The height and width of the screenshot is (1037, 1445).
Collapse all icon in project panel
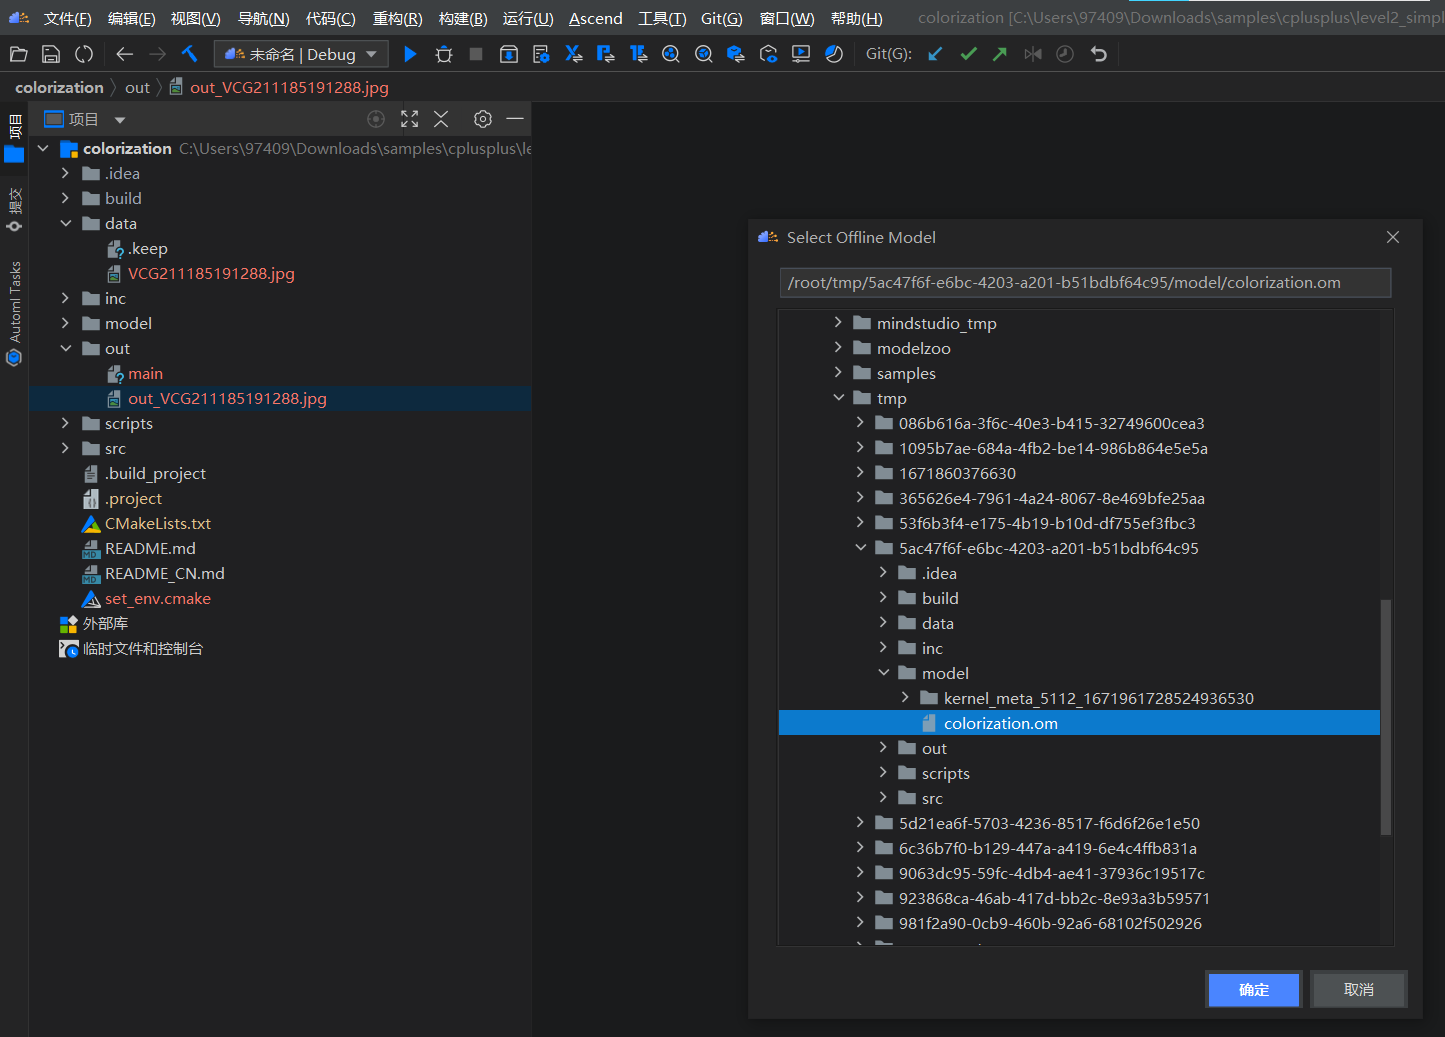[x=441, y=119]
